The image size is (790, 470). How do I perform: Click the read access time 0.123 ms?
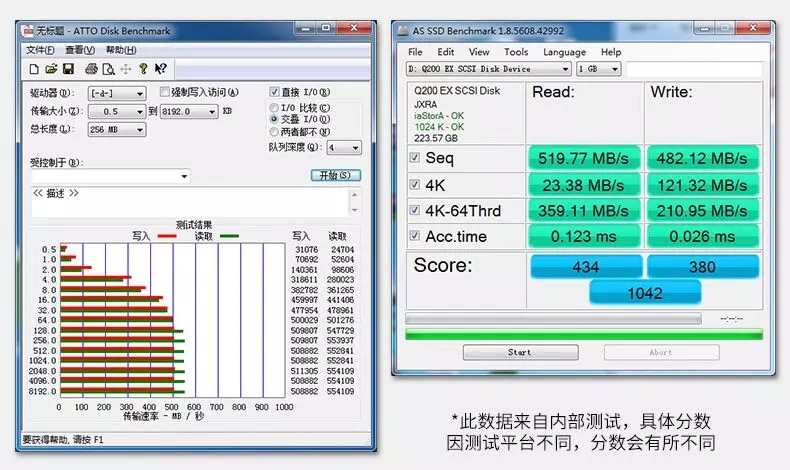(x=583, y=236)
